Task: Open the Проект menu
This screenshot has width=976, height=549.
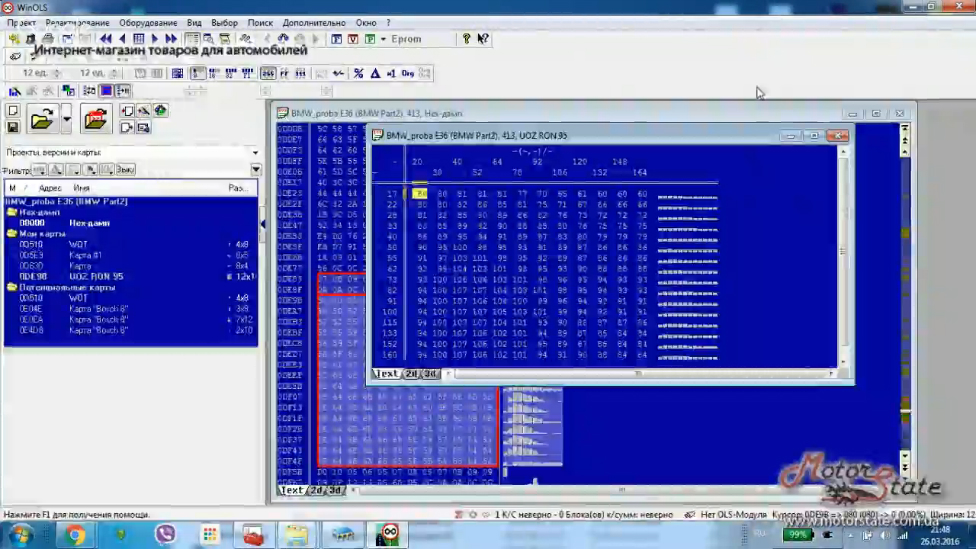Action: coord(21,23)
